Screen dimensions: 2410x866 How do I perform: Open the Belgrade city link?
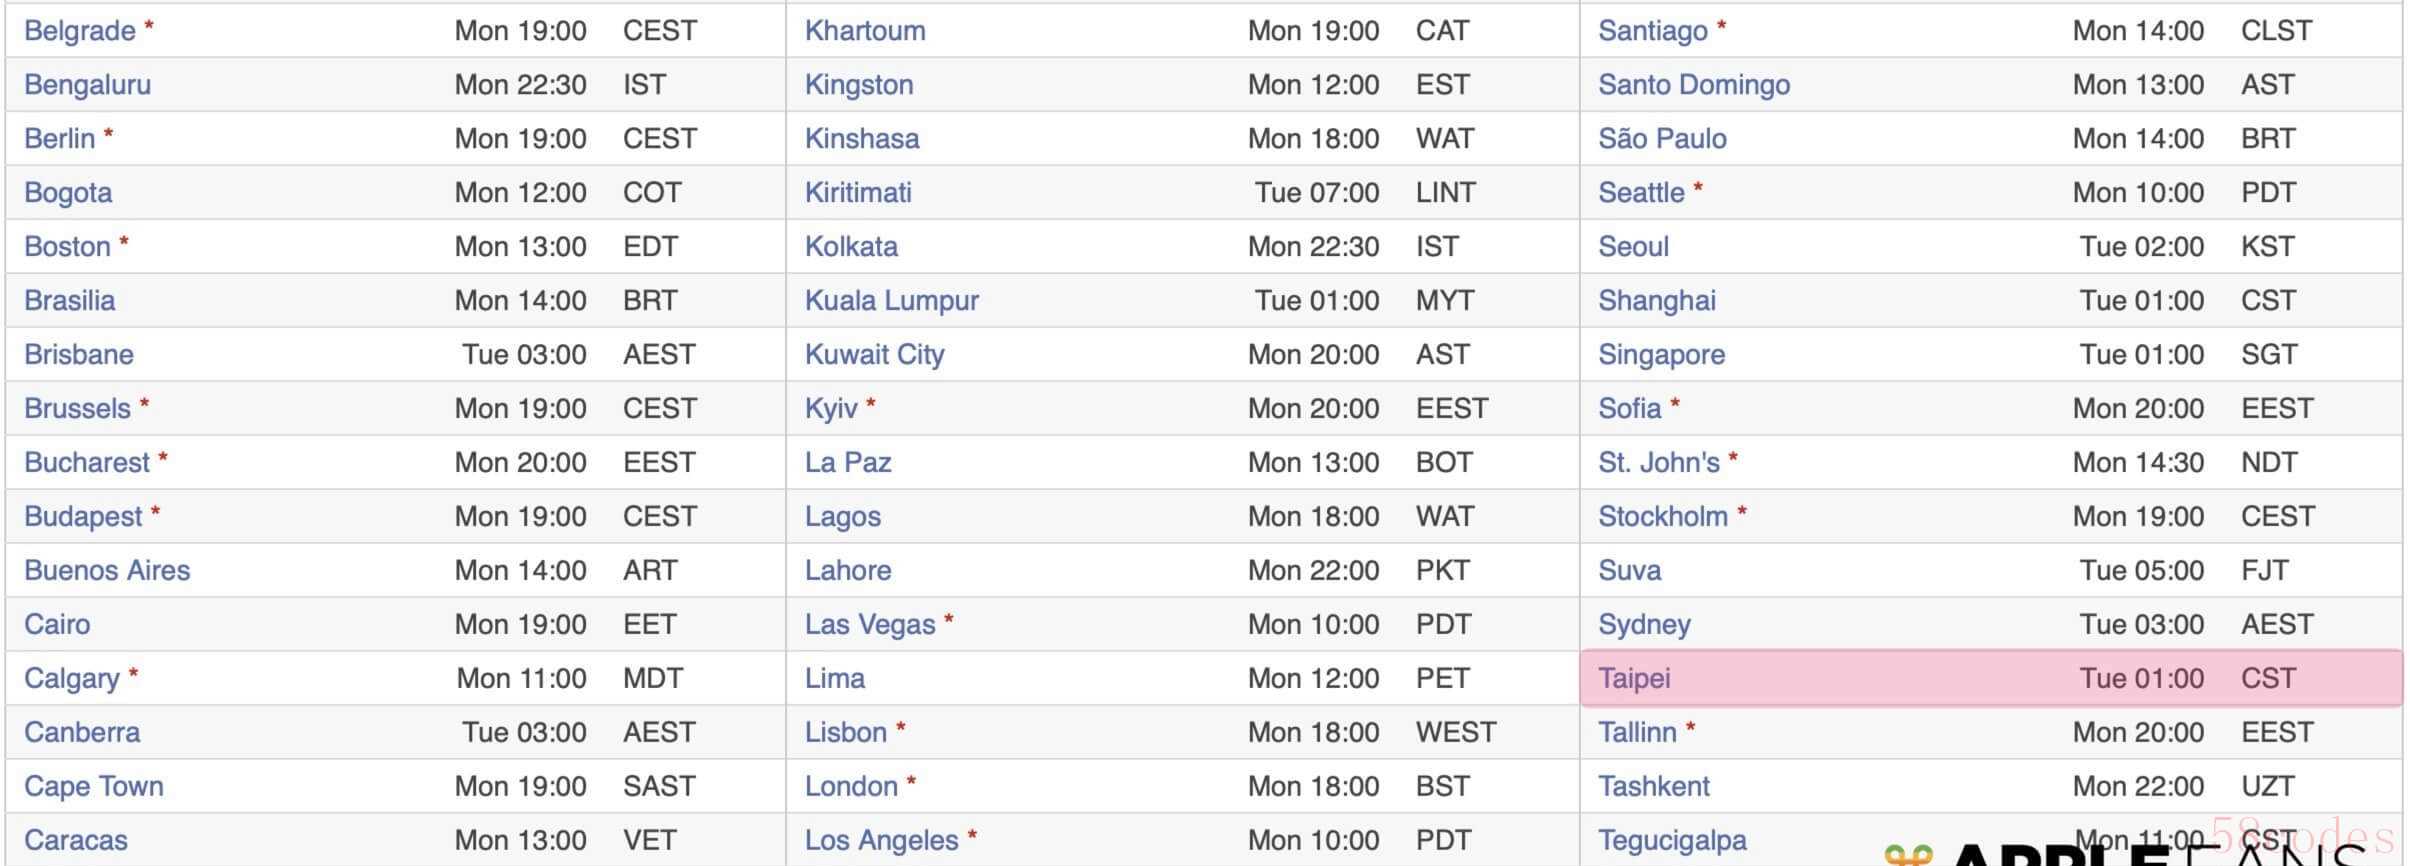point(79,31)
